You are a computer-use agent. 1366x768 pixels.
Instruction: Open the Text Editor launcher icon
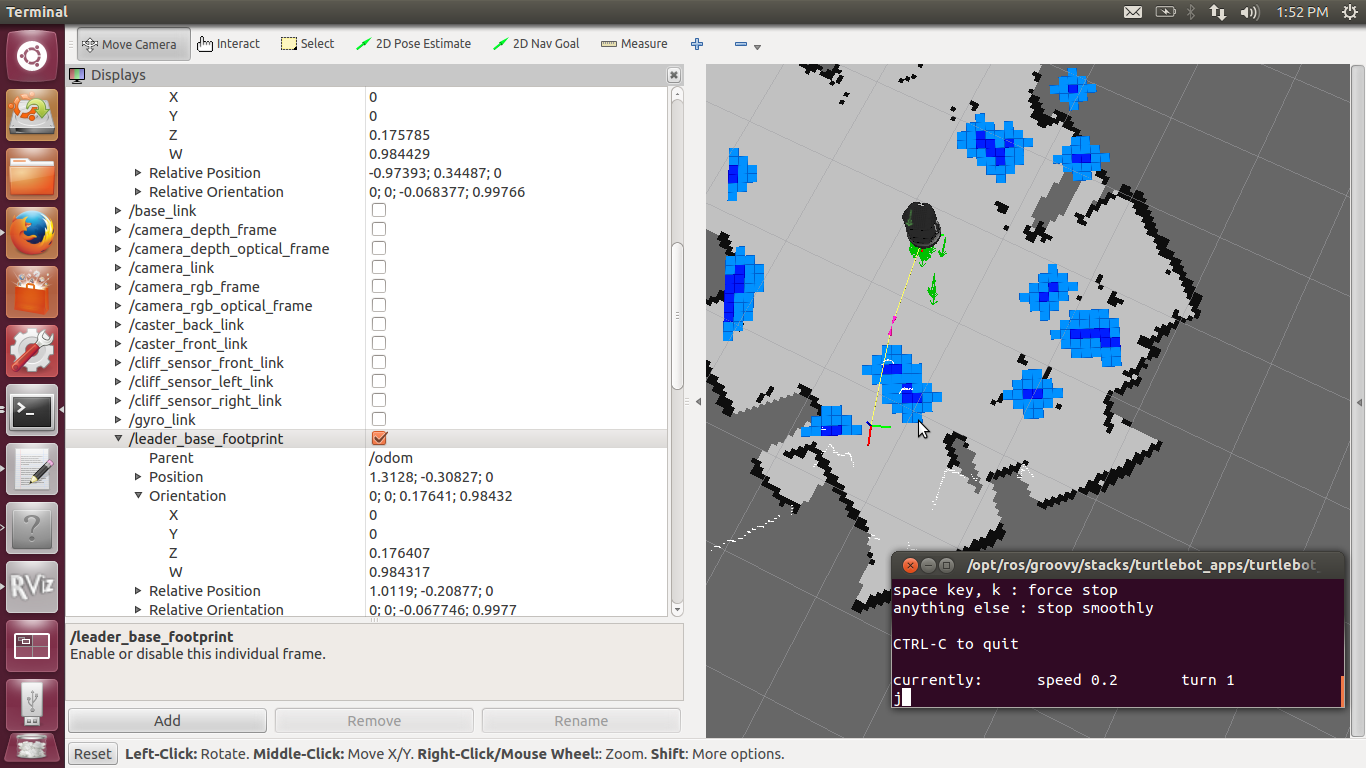(32, 469)
